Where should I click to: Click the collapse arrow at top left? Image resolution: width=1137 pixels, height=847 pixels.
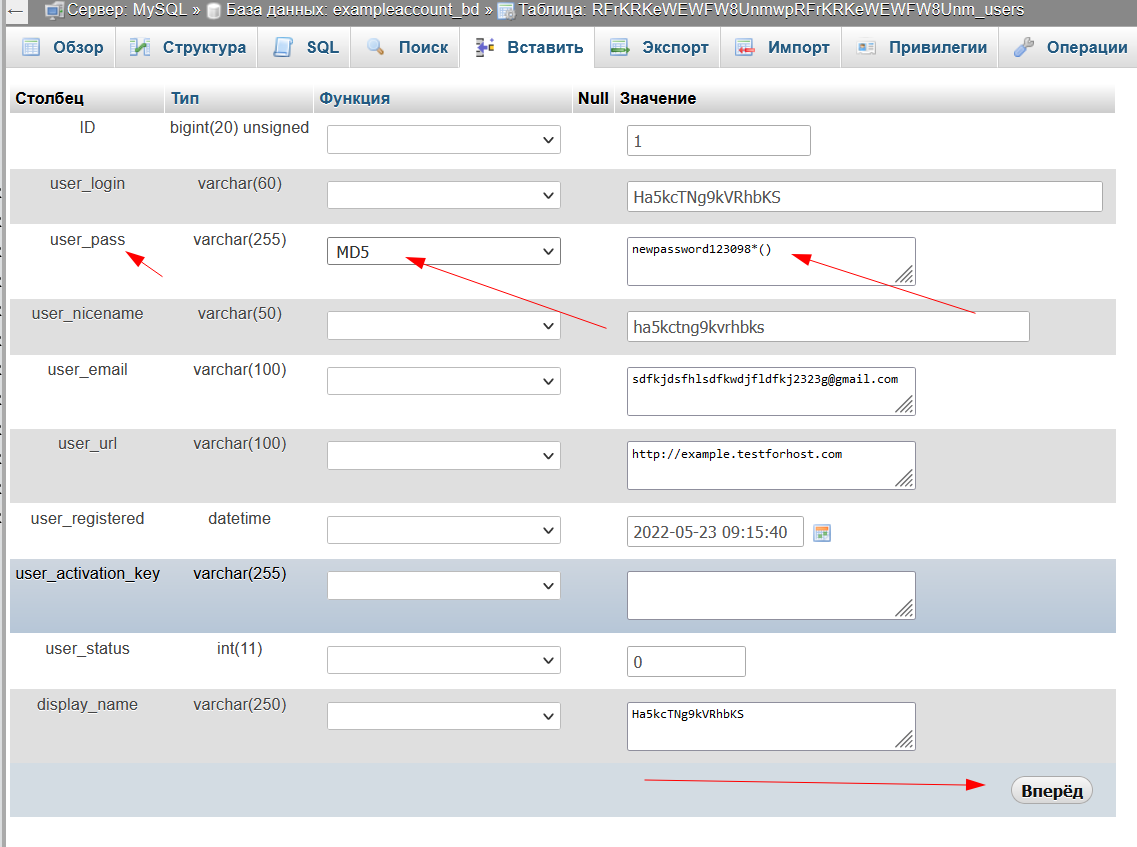(16, 10)
